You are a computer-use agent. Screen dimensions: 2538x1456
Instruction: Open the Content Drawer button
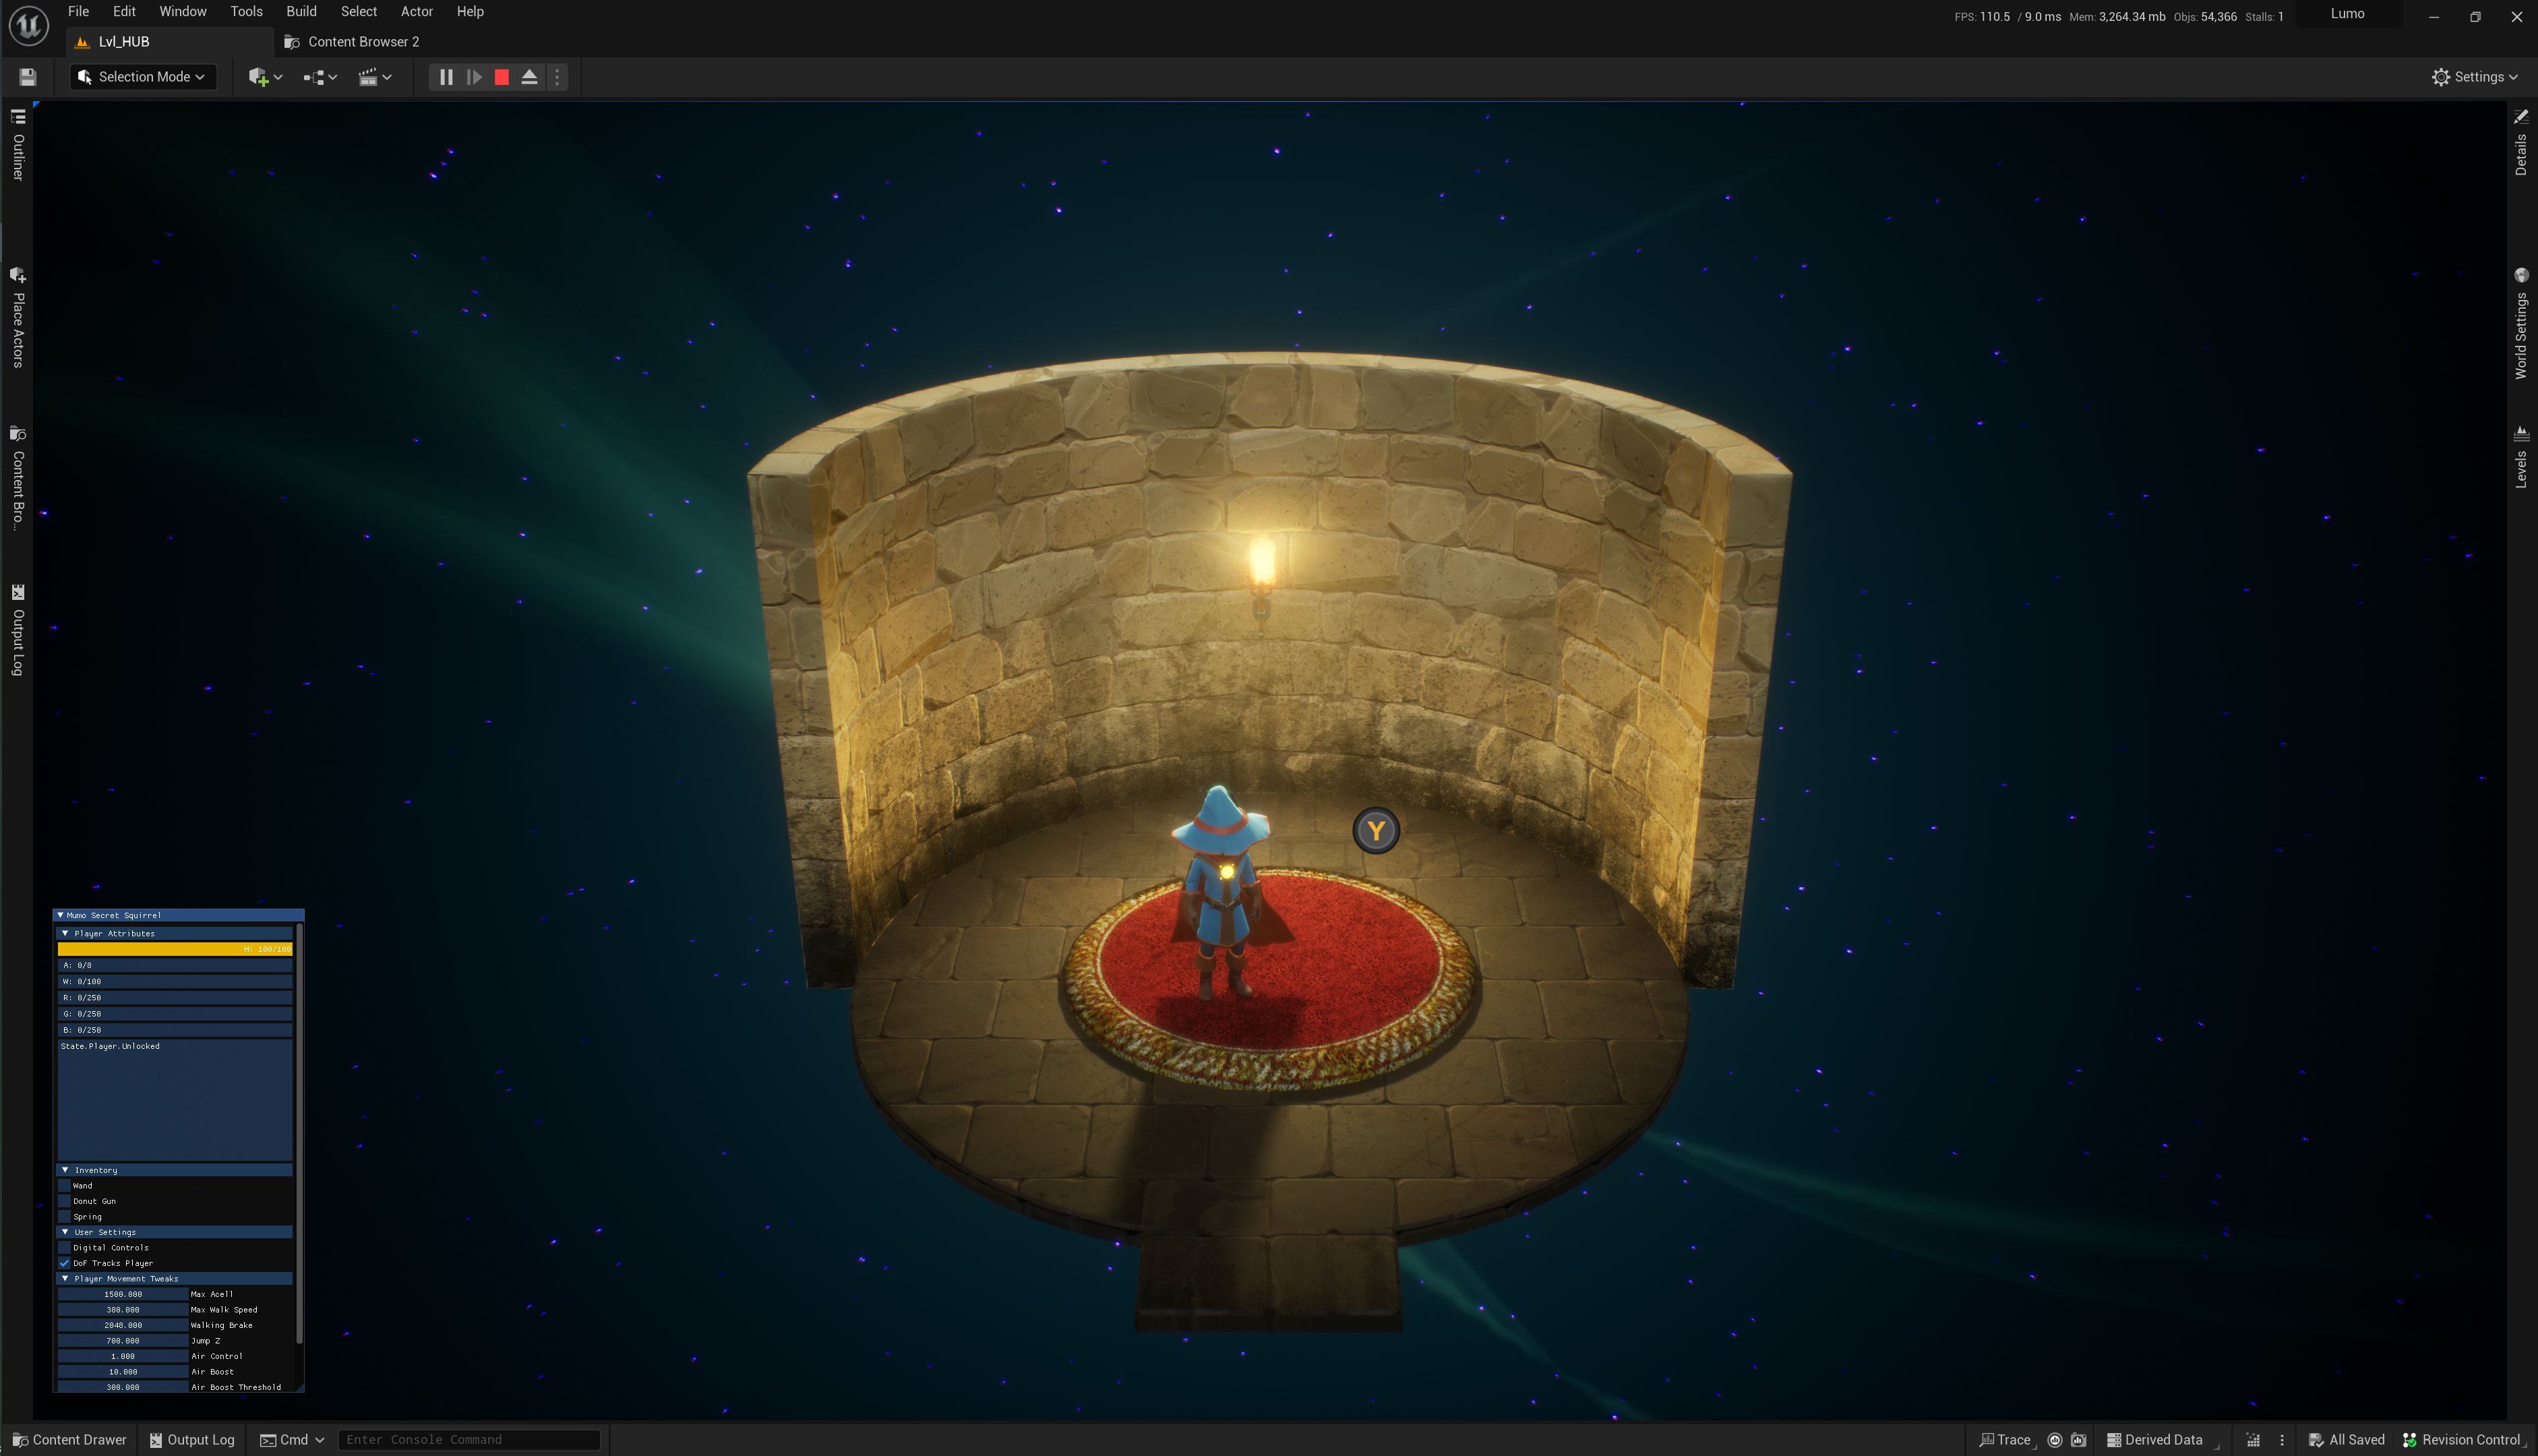coord(70,1440)
